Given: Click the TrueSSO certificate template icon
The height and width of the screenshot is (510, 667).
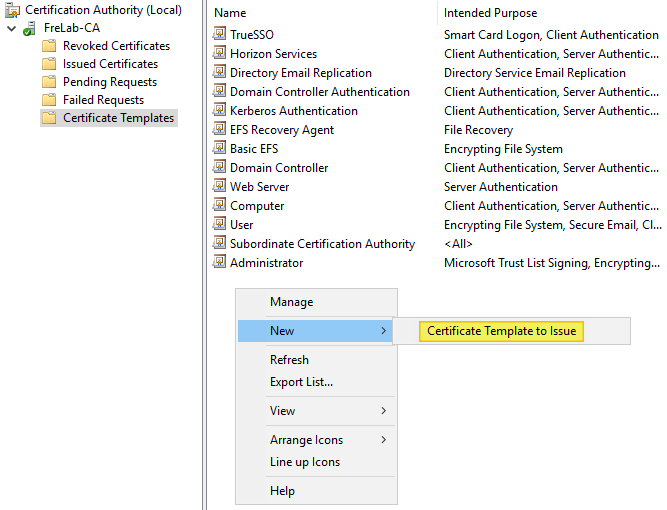Looking at the screenshot, I should 220,35.
